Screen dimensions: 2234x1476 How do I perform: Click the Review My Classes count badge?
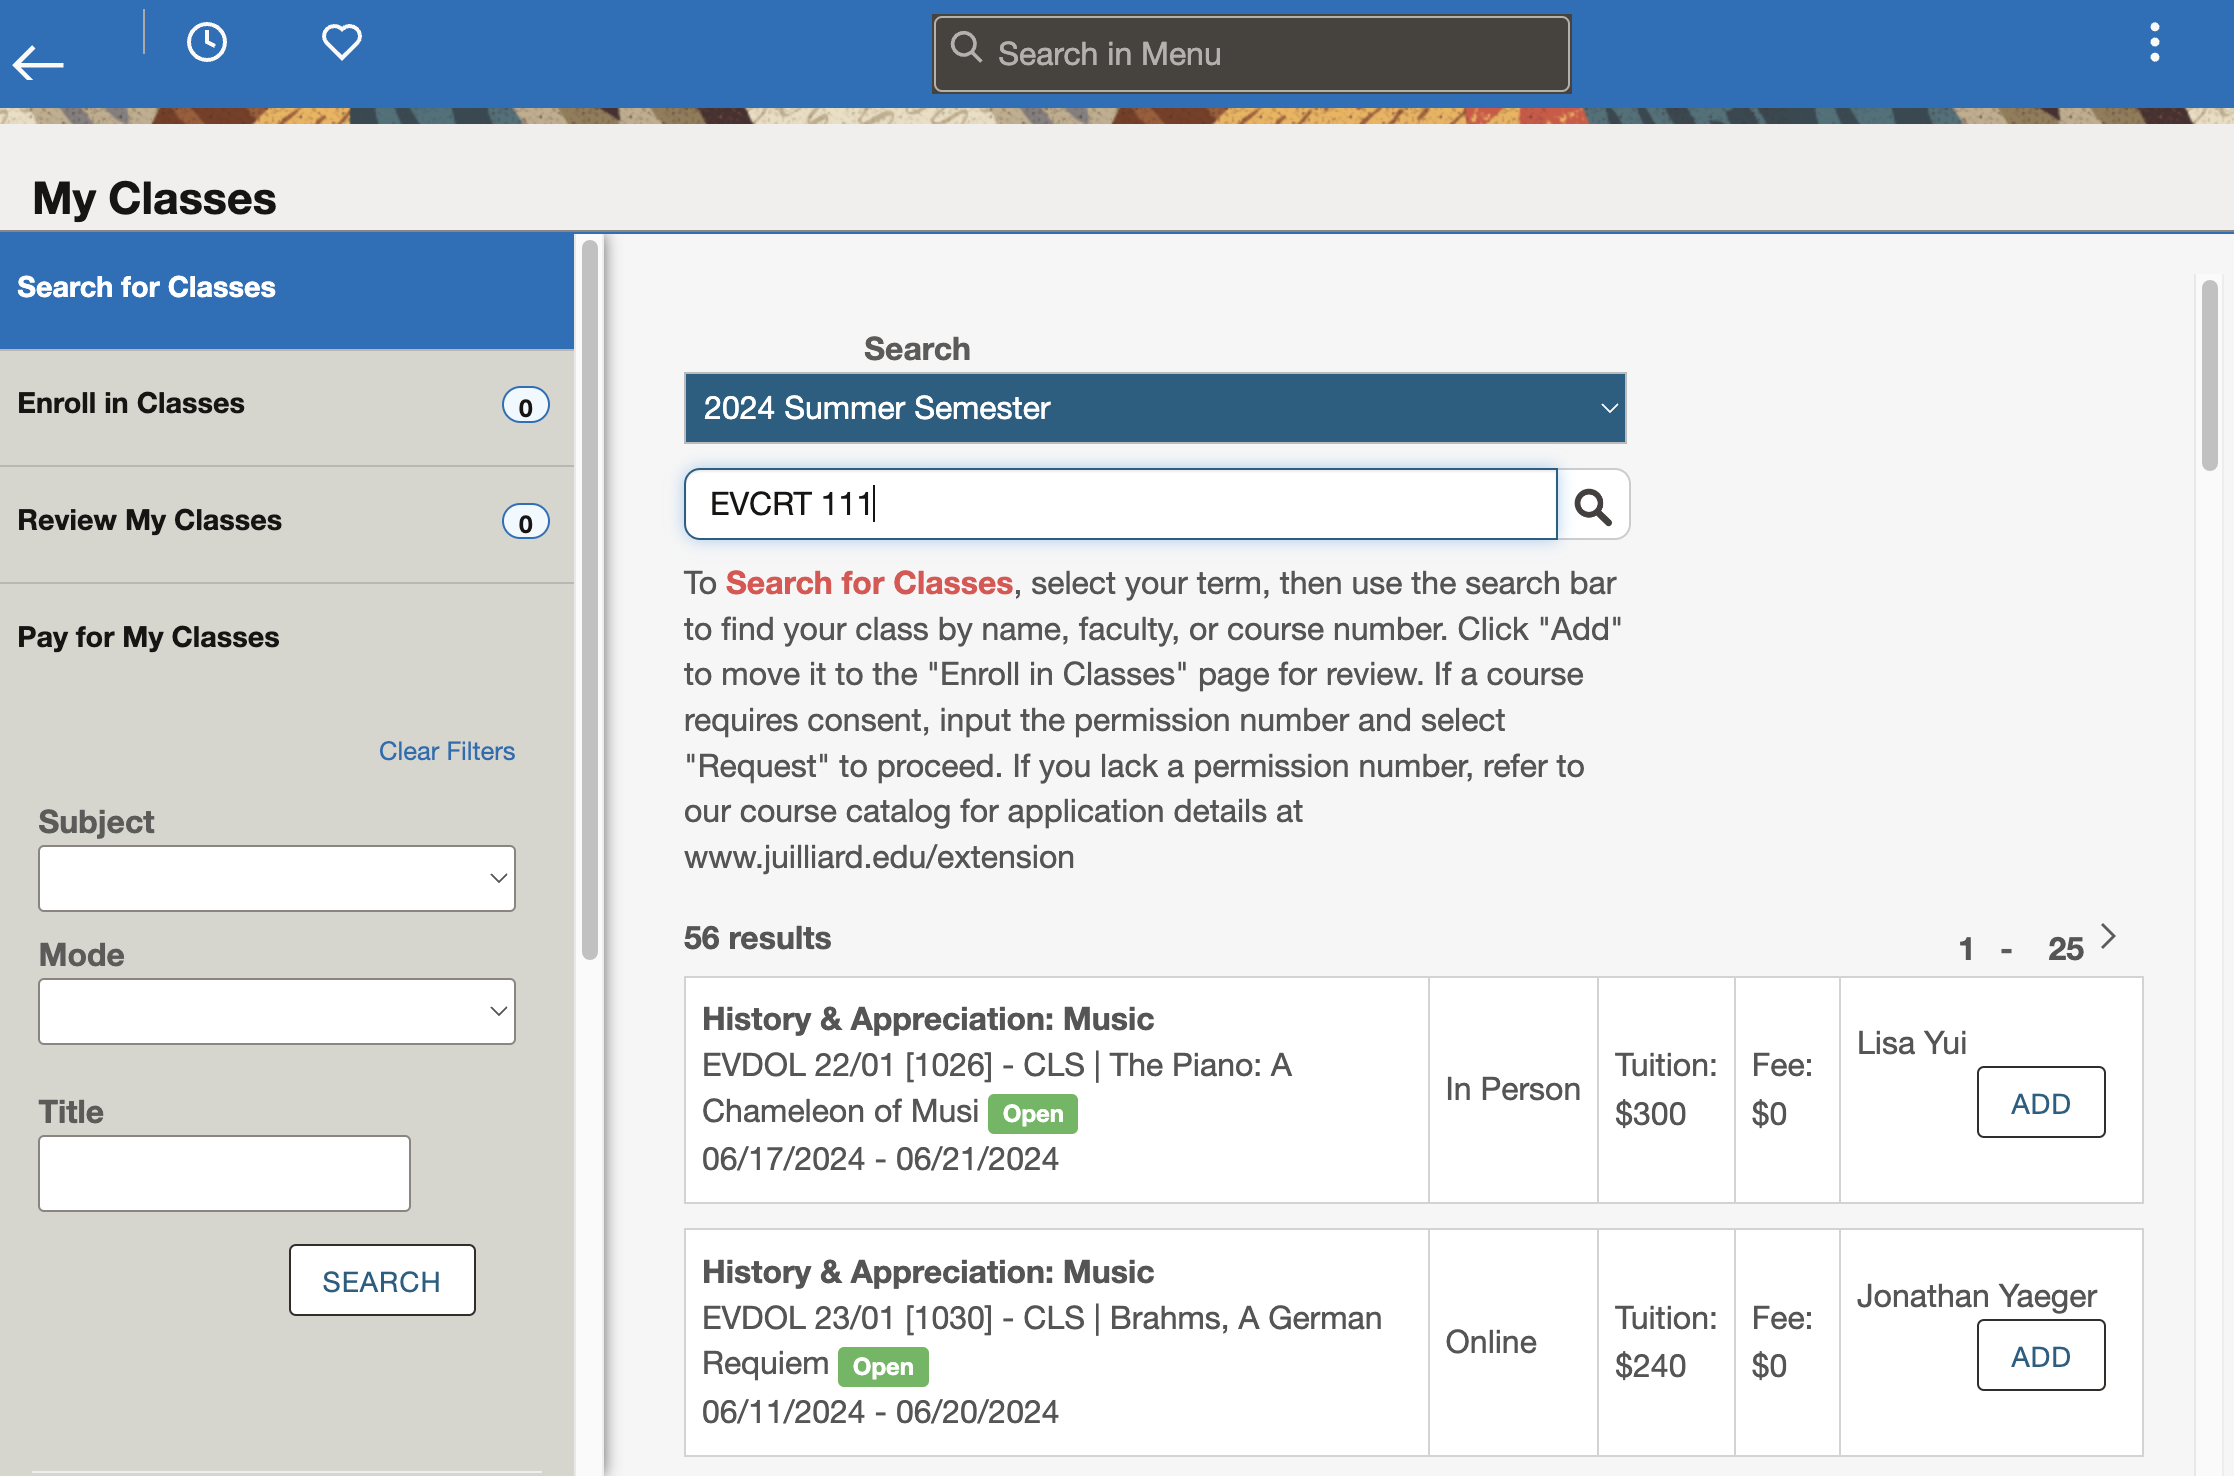pyautogui.click(x=525, y=522)
